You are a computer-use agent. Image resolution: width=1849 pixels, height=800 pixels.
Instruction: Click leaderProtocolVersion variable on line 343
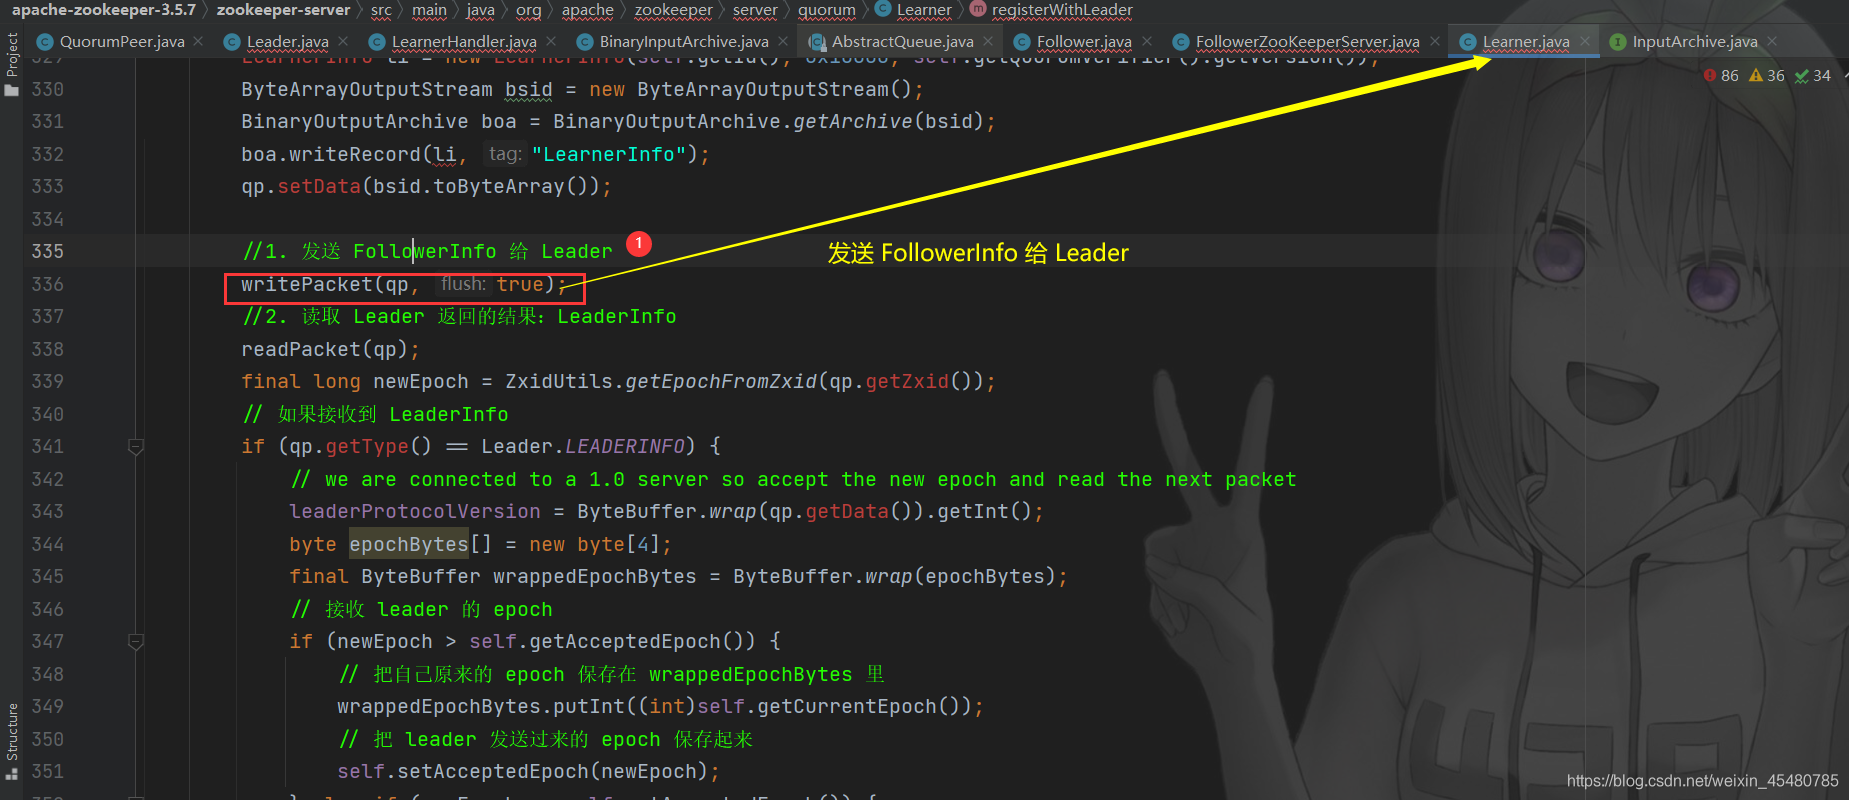[x=414, y=511]
